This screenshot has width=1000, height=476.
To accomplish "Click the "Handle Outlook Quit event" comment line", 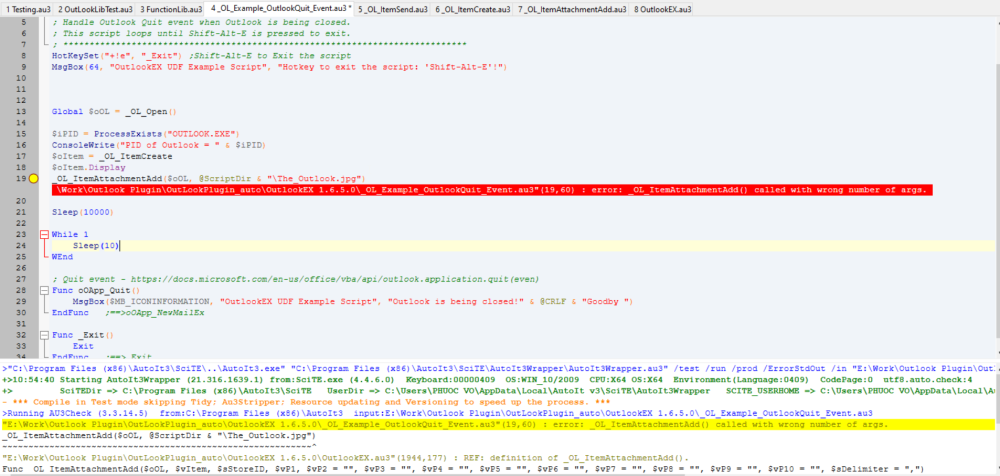I will click(x=201, y=22).
